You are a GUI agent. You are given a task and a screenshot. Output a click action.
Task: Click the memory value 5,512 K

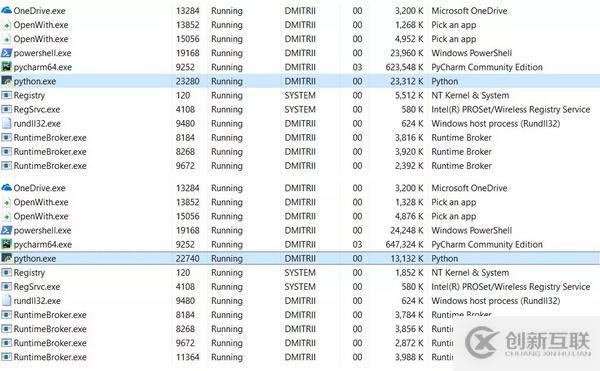[x=409, y=95]
